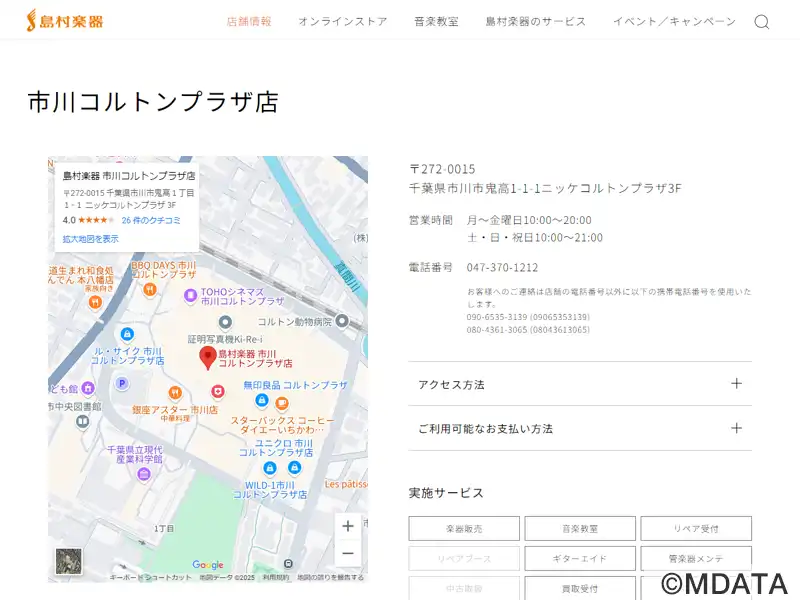Image resolution: width=800 pixels, height=600 pixels.
Task: Click the 管楽器メンテ service button
Action: pos(696,559)
